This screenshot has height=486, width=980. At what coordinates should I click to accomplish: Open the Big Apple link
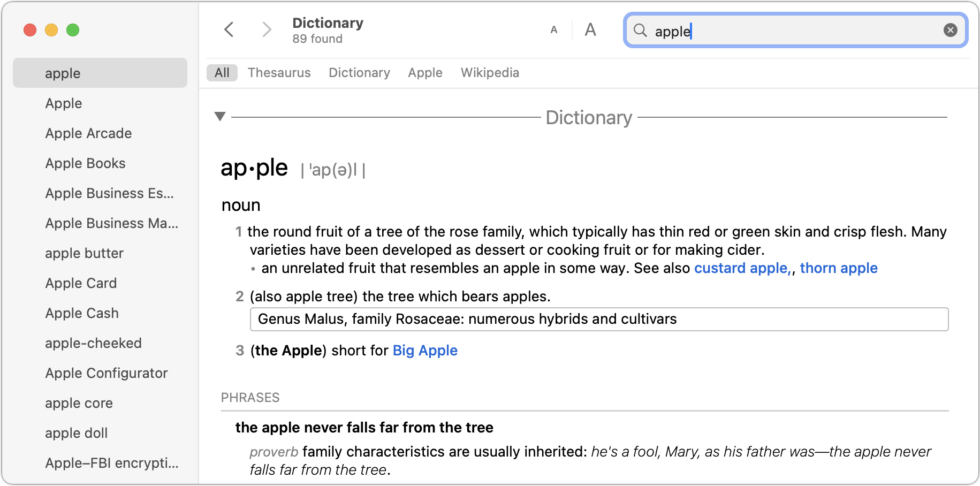point(425,350)
